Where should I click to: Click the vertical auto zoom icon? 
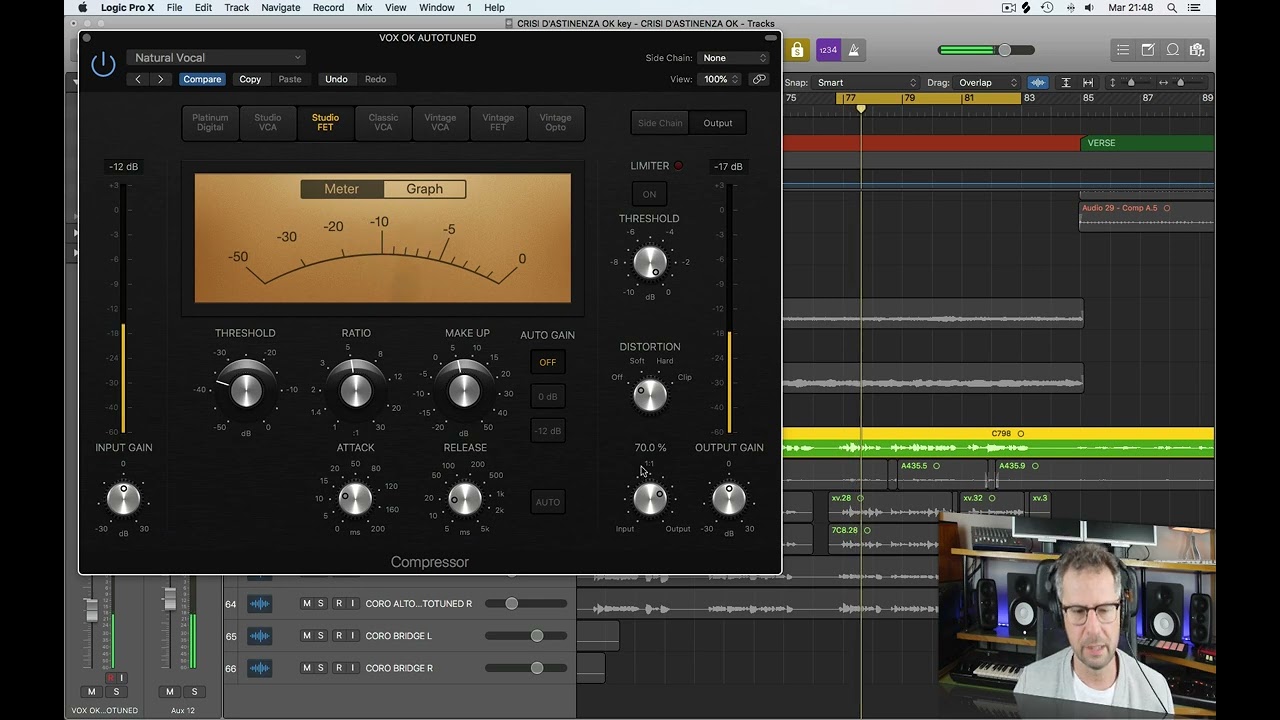(x=1066, y=83)
